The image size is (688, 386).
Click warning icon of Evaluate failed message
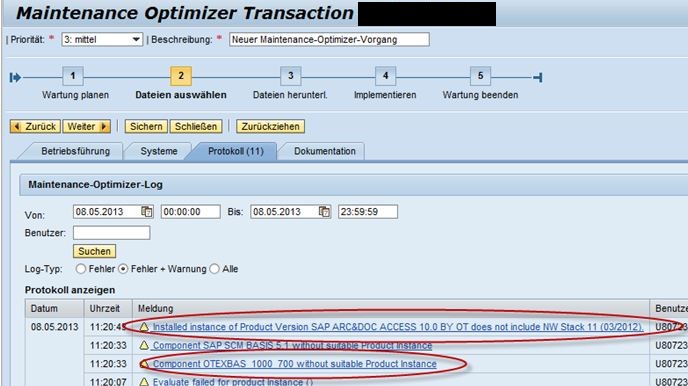144,381
